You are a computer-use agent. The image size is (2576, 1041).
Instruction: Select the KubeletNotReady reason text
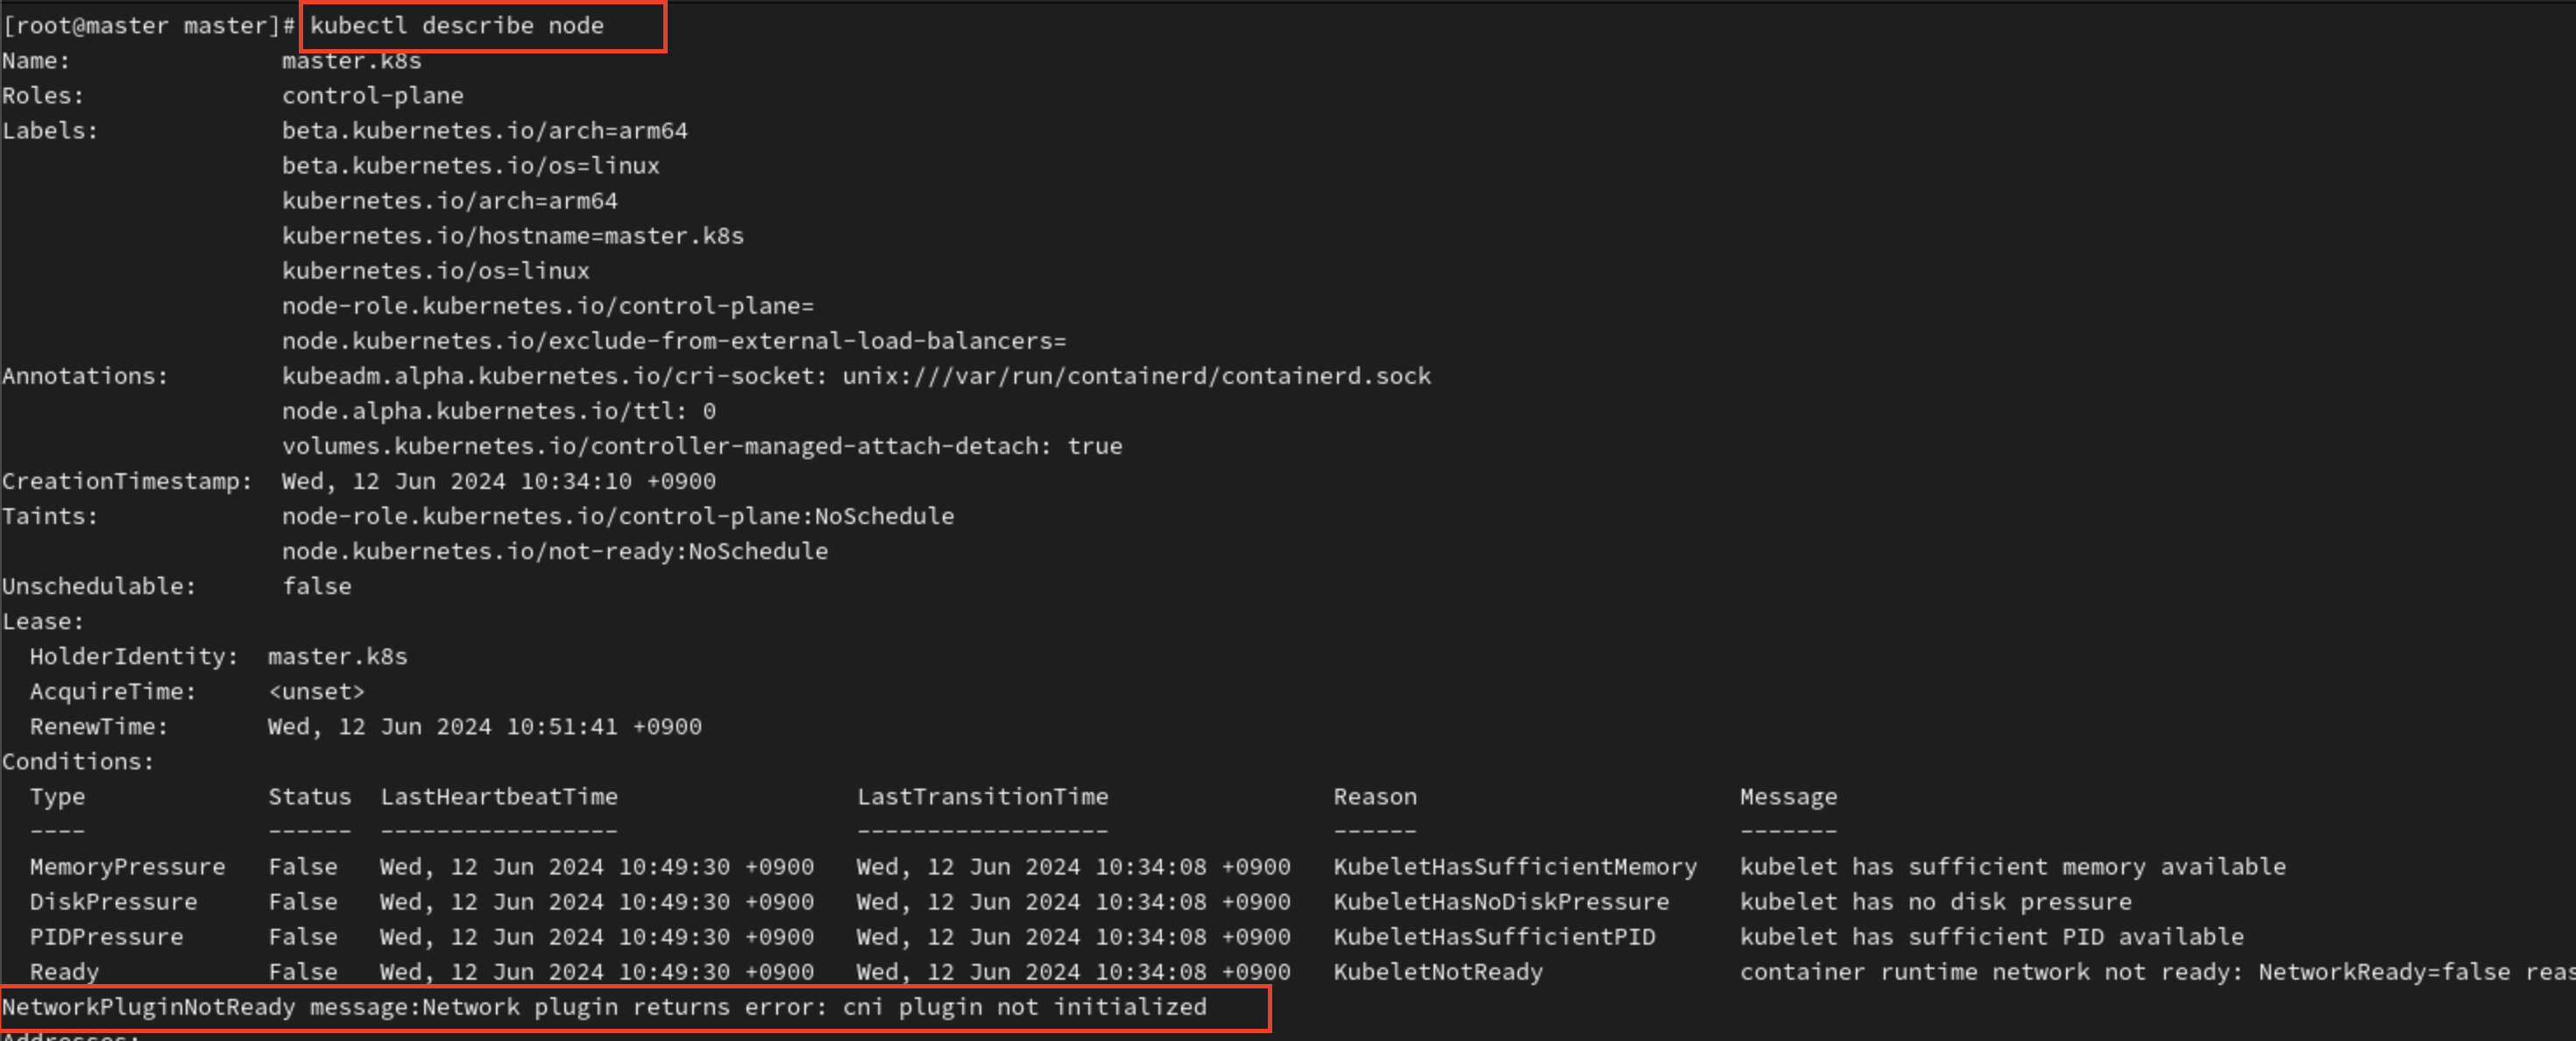click(x=1438, y=971)
